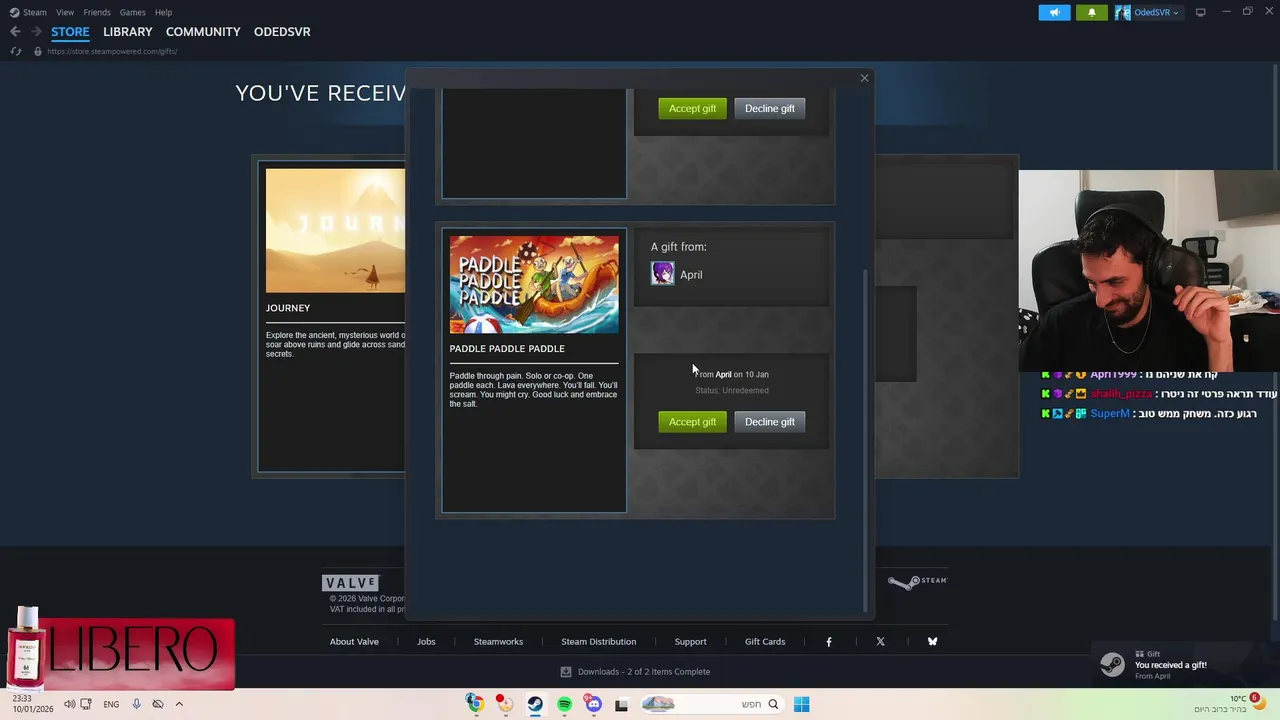Click the Valve logo in footer
This screenshot has height=720, width=1280.
point(350,583)
